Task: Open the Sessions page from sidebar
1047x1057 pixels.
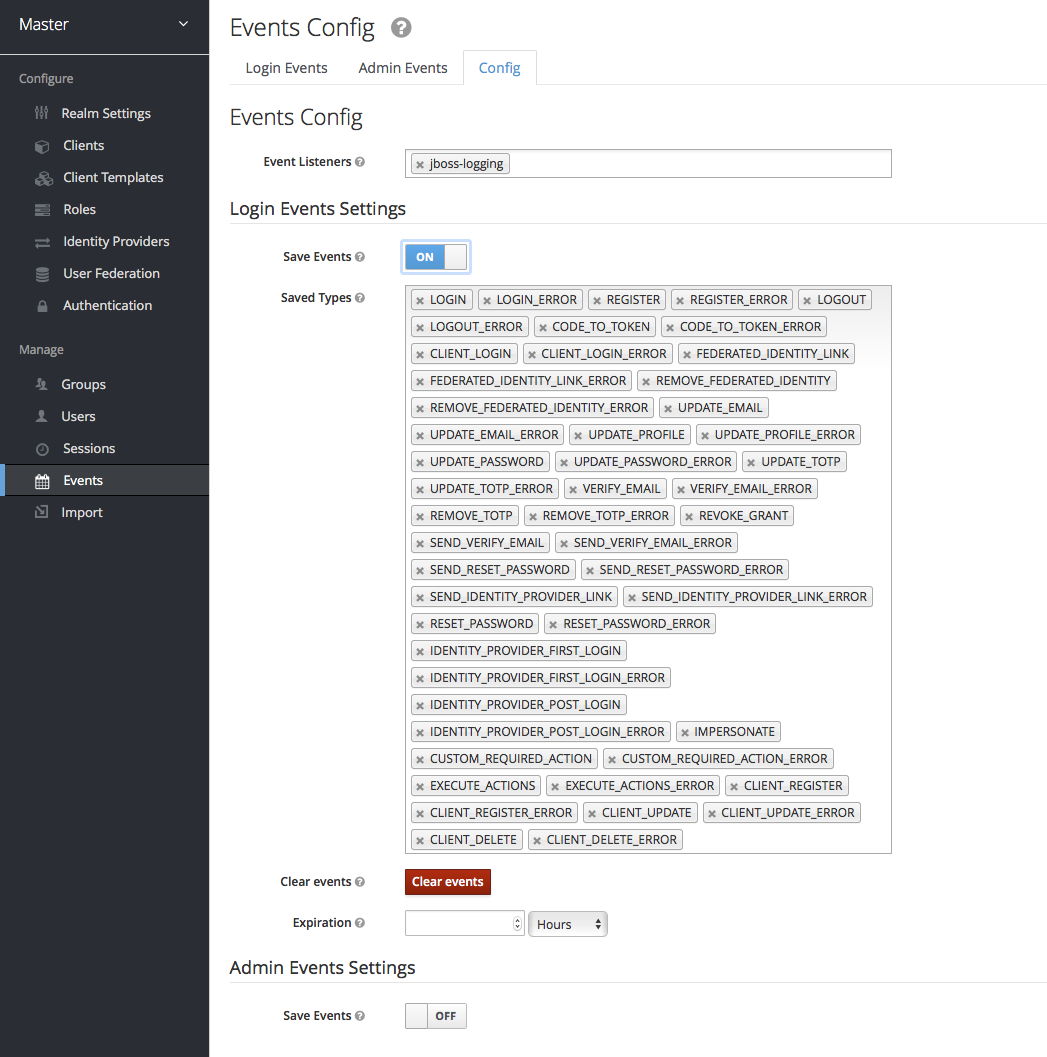Action: 89,448
